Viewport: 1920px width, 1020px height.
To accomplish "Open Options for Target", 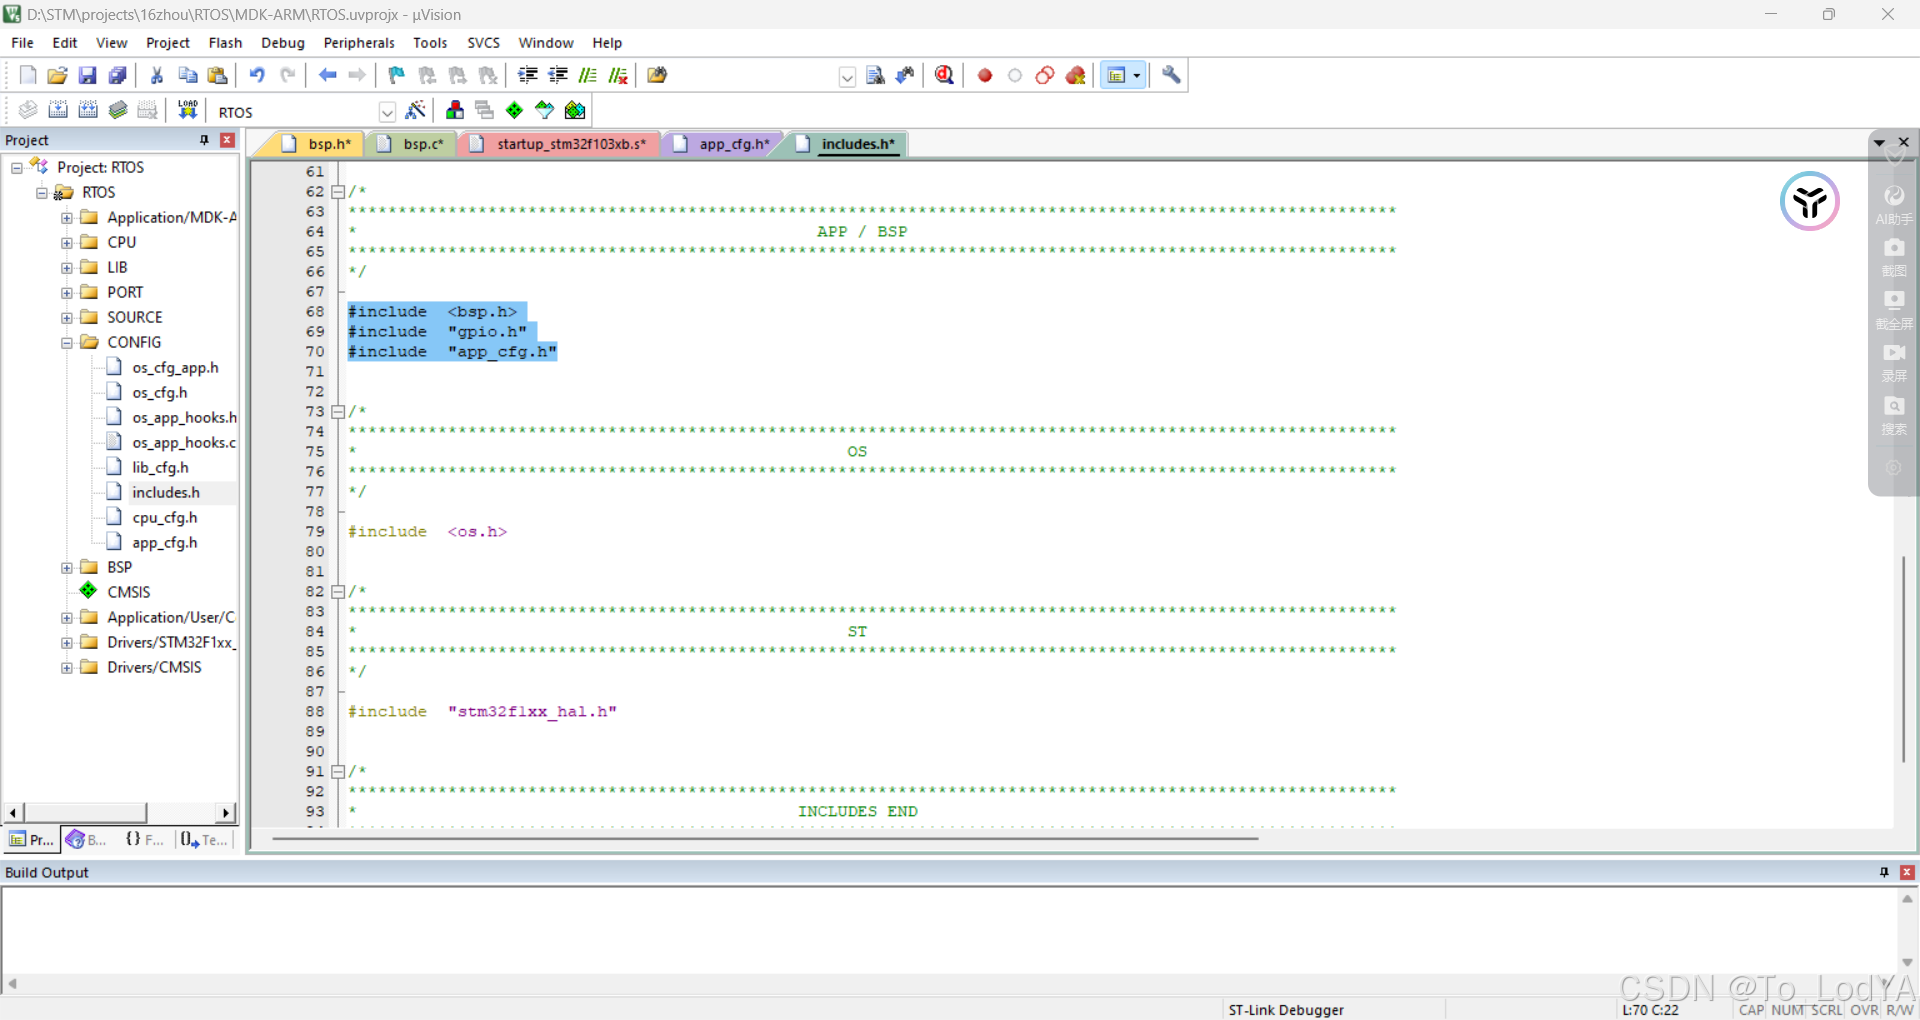I will (416, 110).
